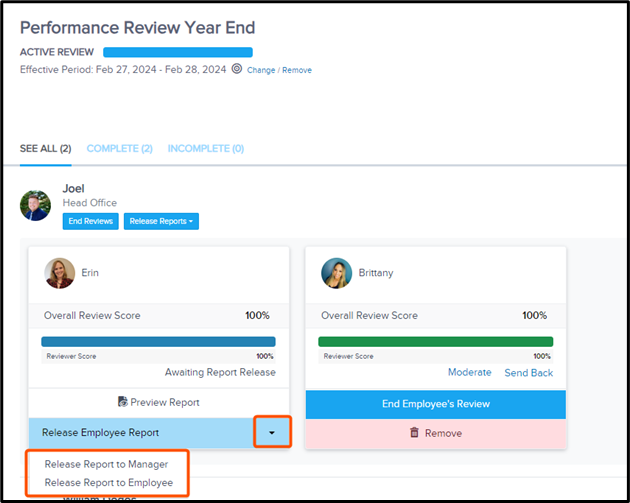Click Brittany's avatar picture
630x503 pixels.
click(336, 272)
